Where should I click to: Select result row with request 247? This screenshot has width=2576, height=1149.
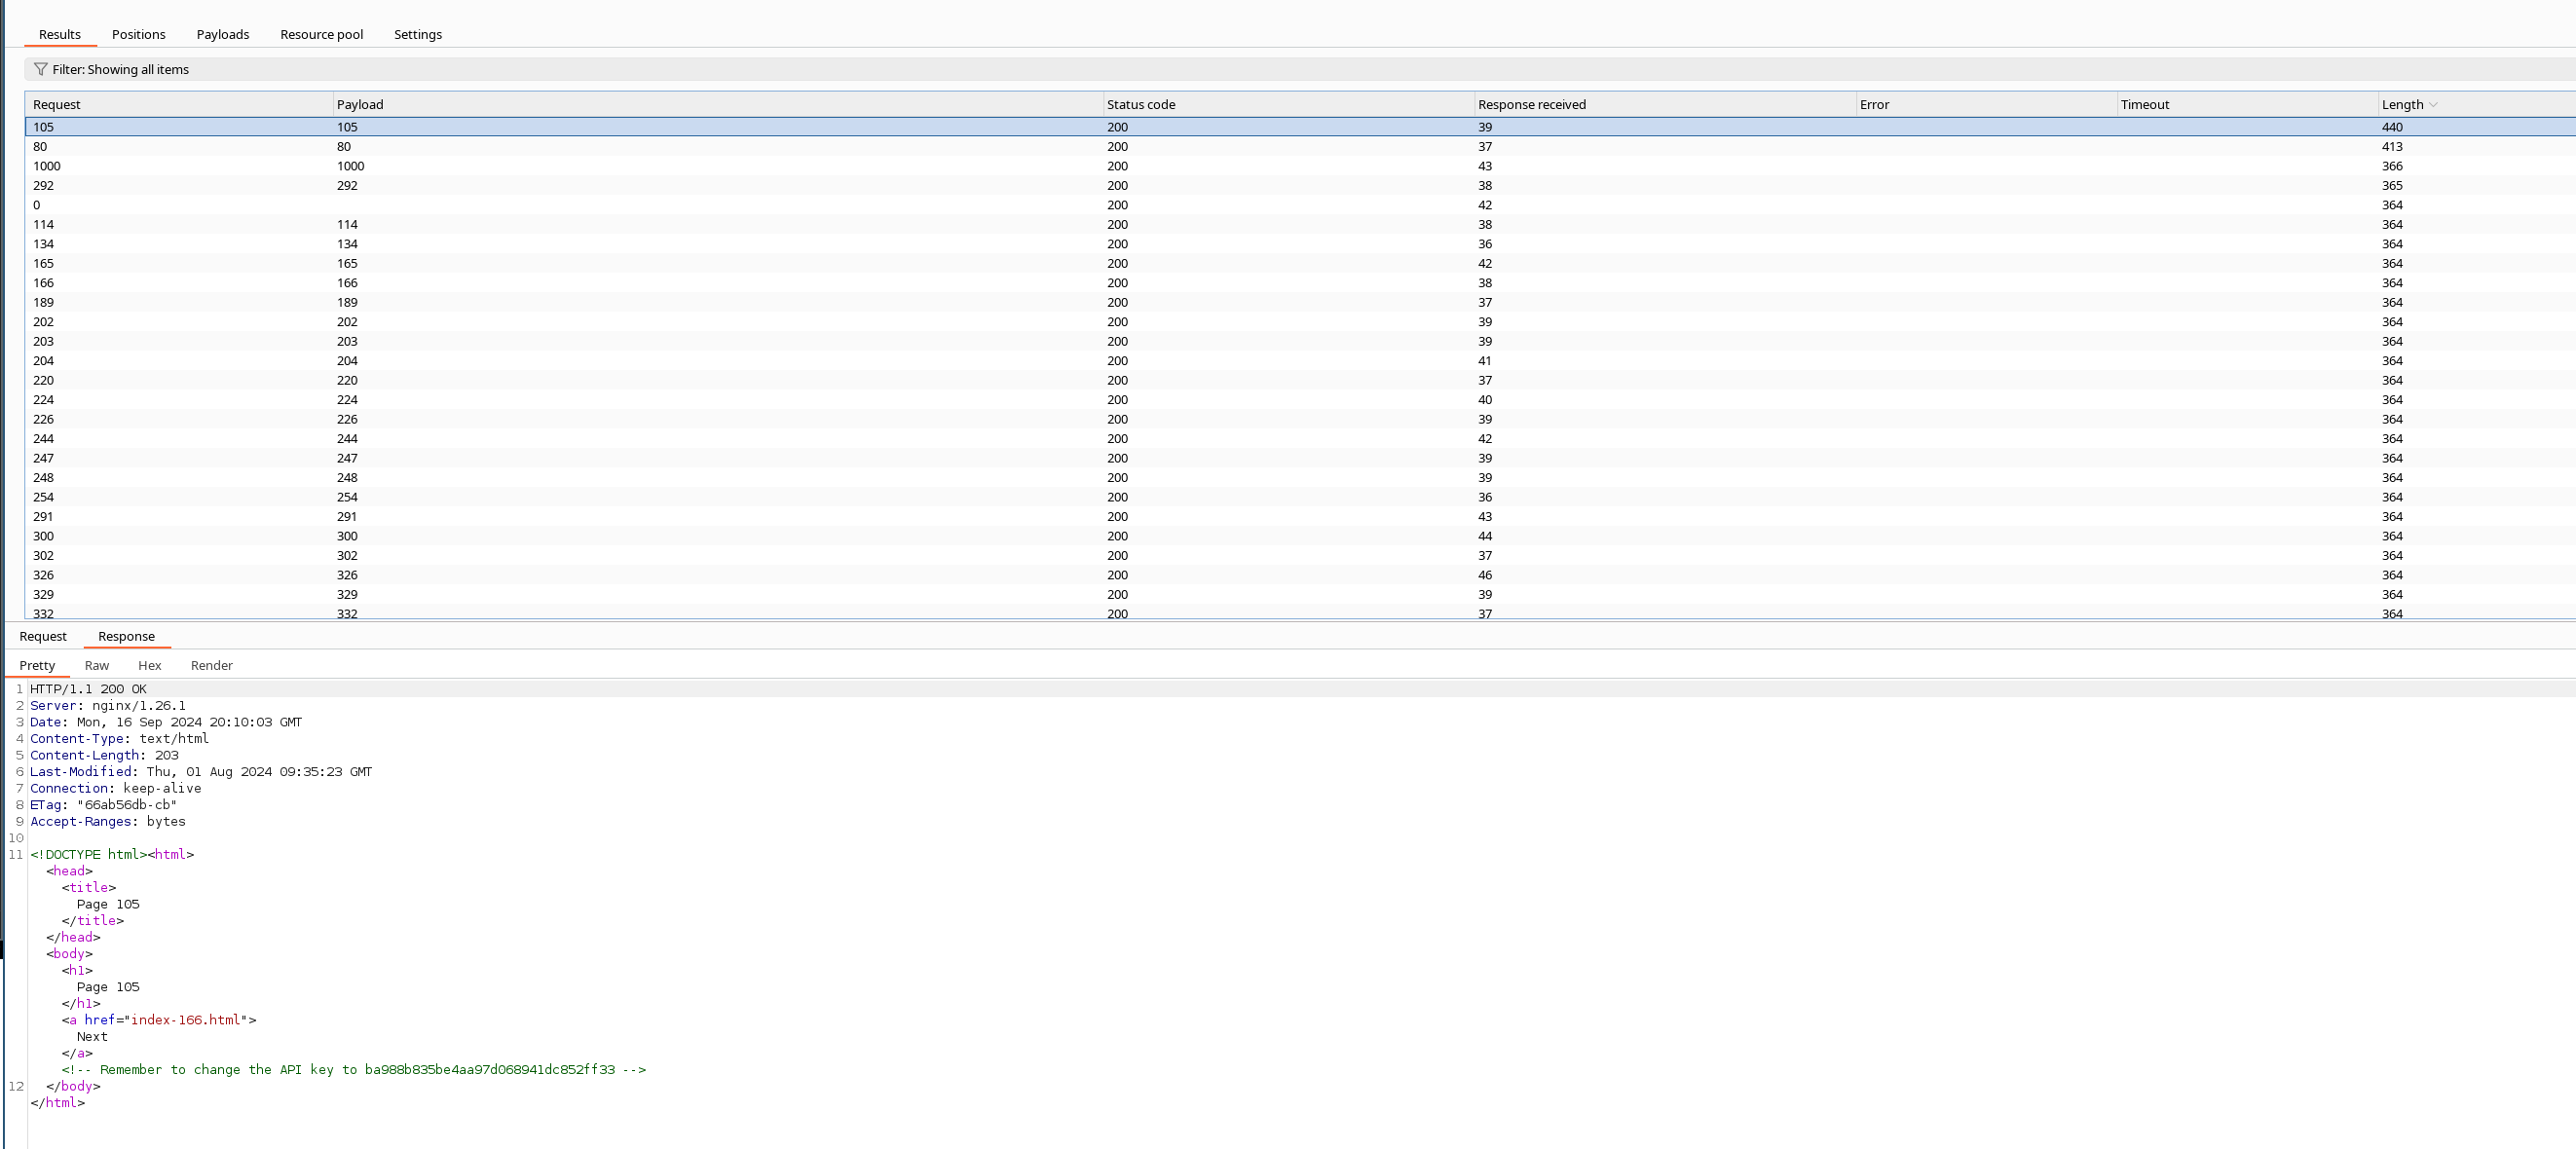click(x=1300, y=458)
